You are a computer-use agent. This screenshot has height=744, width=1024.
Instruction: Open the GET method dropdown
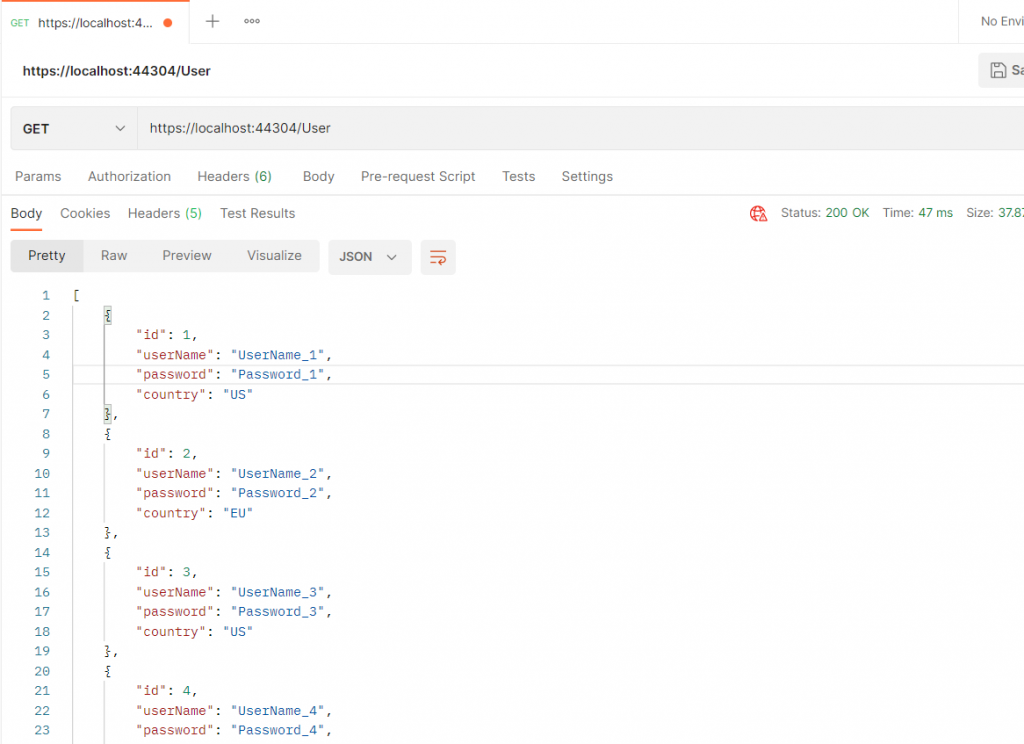click(x=74, y=128)
